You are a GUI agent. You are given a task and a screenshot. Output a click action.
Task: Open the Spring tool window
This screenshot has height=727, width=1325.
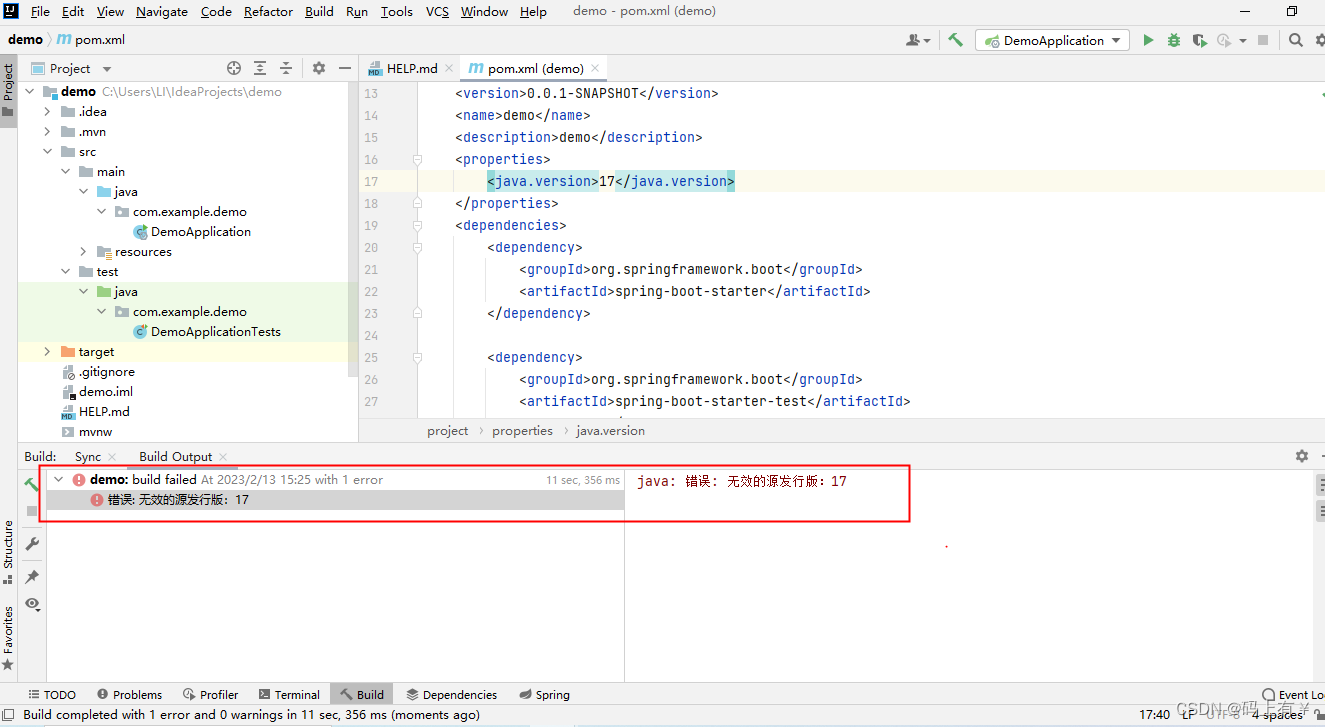click(545, 694)
